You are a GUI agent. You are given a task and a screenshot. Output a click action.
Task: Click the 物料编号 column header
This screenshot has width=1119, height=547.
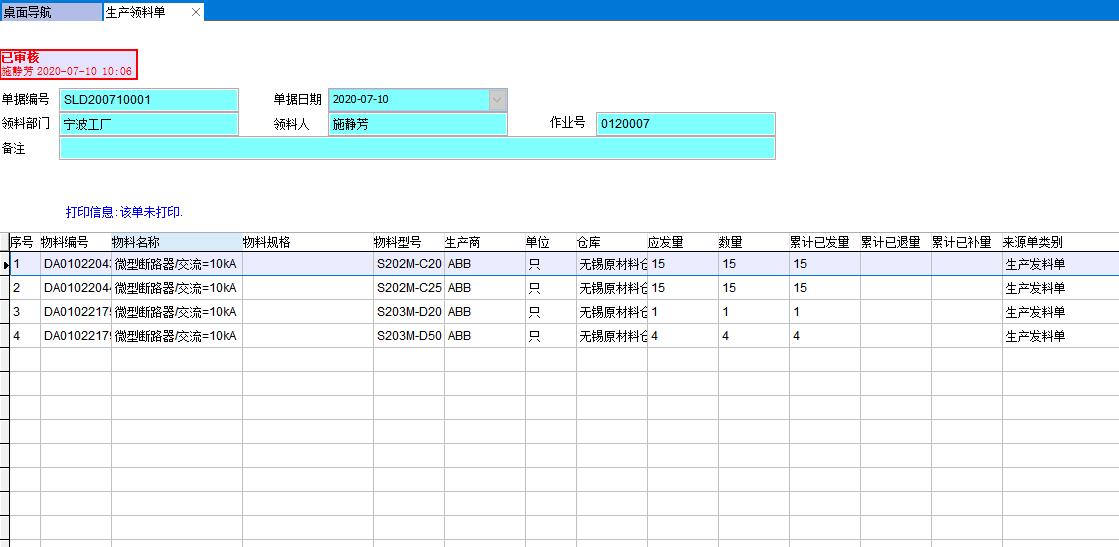75,242
